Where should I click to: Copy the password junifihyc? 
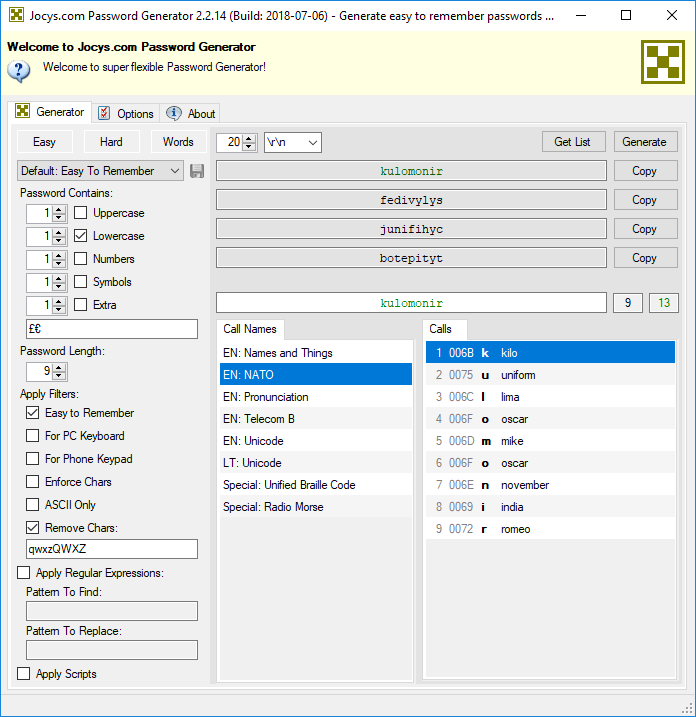(645, 229)
